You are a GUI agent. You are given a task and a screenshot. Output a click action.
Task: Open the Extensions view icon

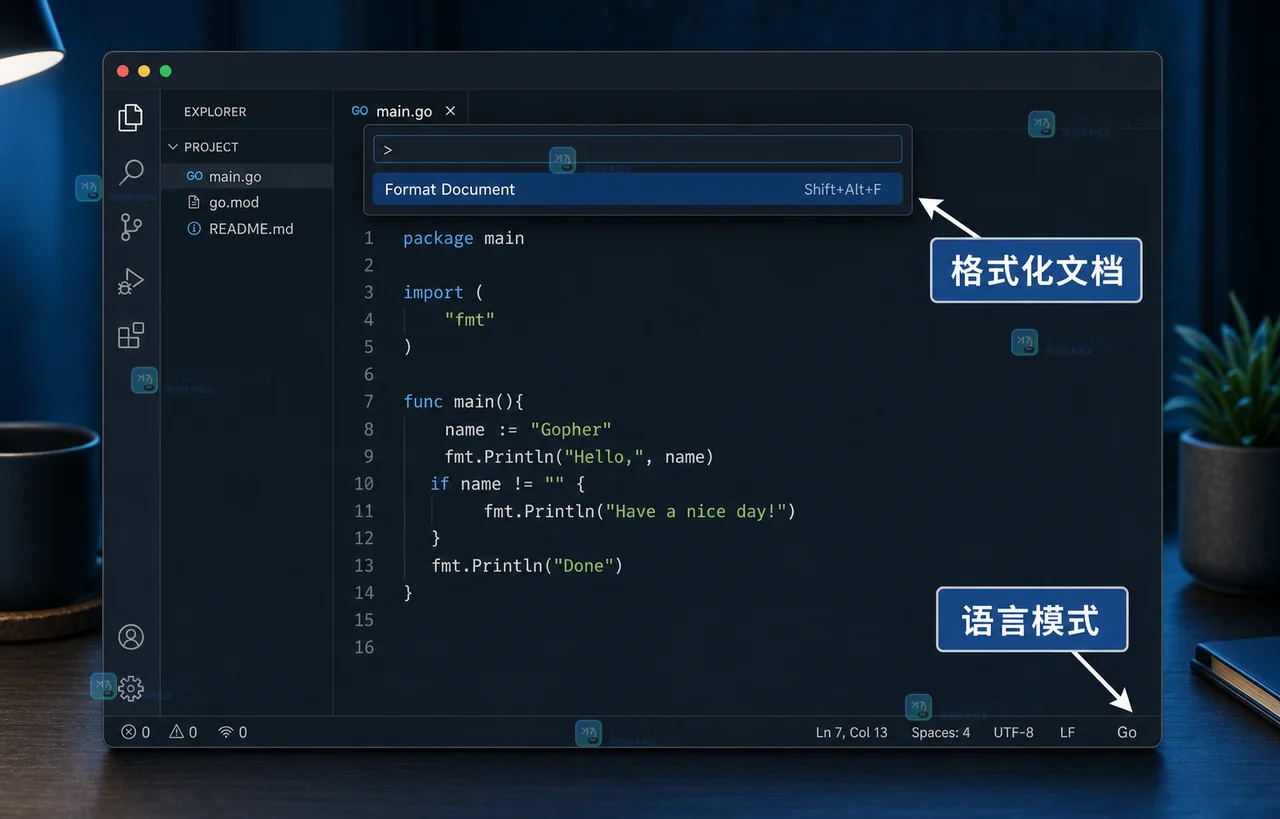[131, 335]
